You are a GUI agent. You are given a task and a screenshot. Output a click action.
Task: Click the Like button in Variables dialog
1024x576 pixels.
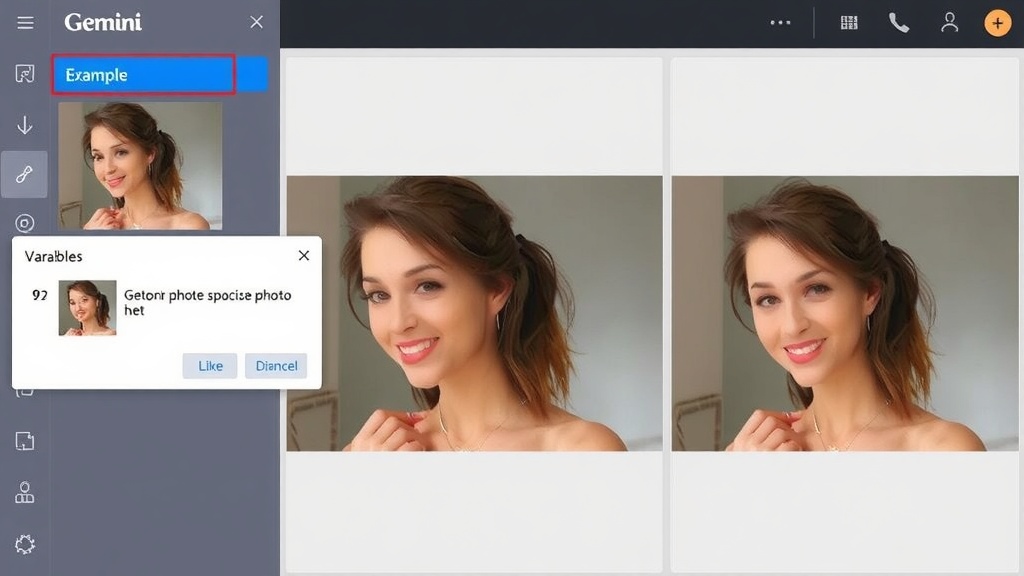[210, 366]
